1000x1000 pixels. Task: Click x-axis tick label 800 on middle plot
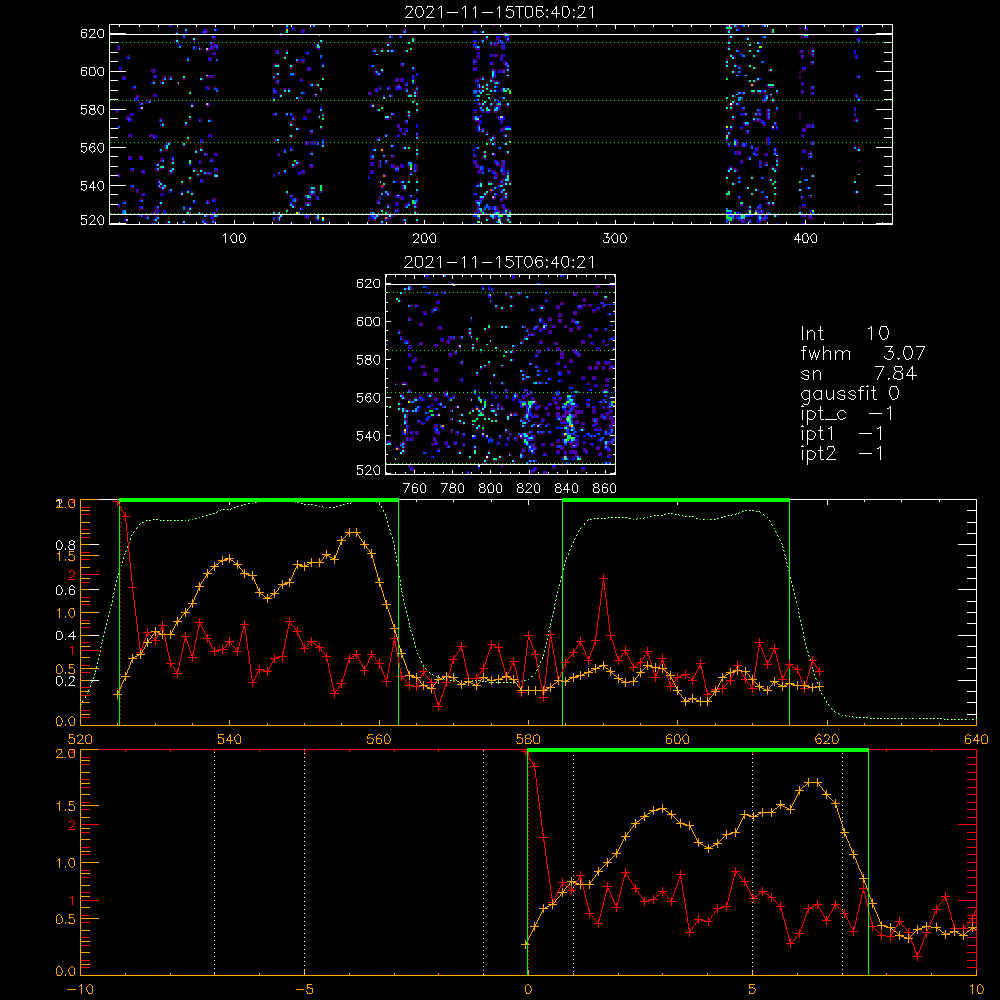[x=490, y=489]
